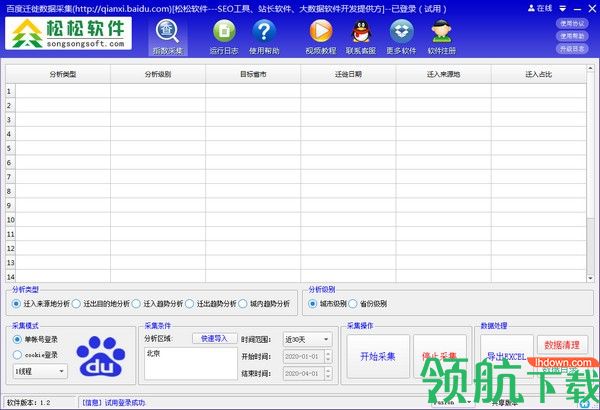Expand the 1线程 thread dropdown
The height and width of the screenshot is (410, 600).
[40, 371]
